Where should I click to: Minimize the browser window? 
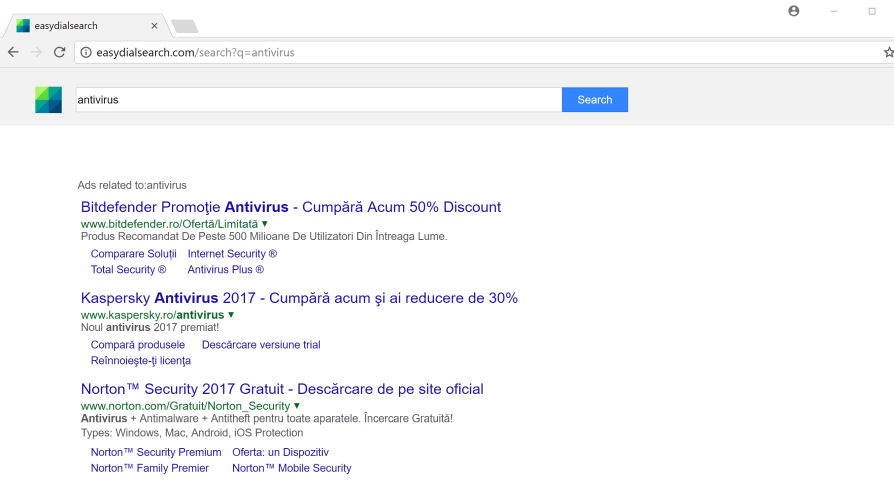(834, 11)
